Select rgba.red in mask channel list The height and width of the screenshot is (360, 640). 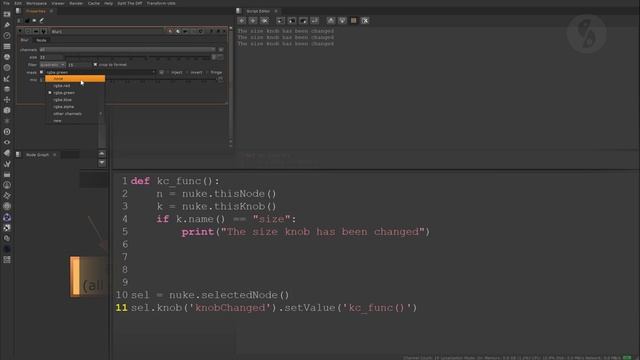point(75,86)
